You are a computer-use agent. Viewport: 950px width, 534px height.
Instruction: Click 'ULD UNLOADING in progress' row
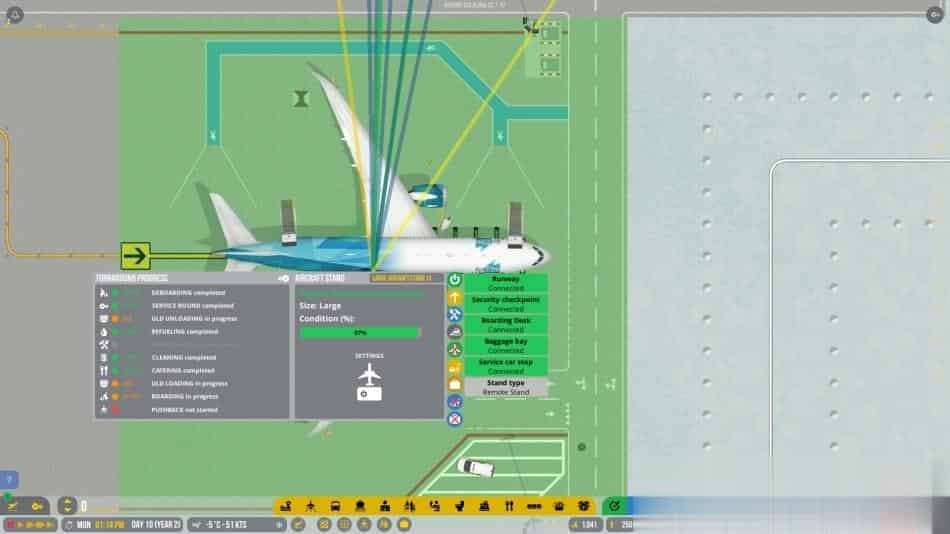click(x=191, y=319)
